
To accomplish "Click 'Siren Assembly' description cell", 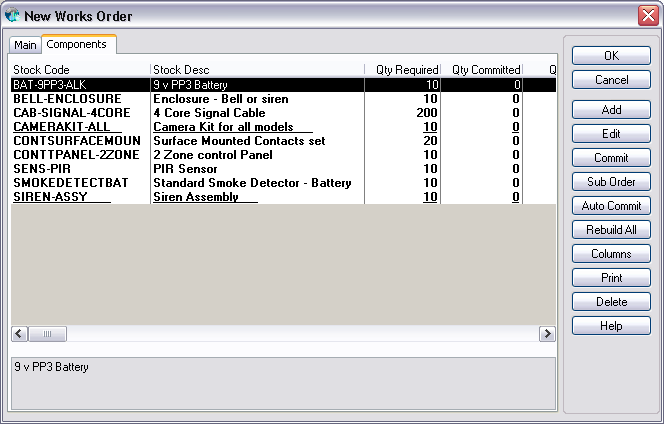I will click(257, 197).
